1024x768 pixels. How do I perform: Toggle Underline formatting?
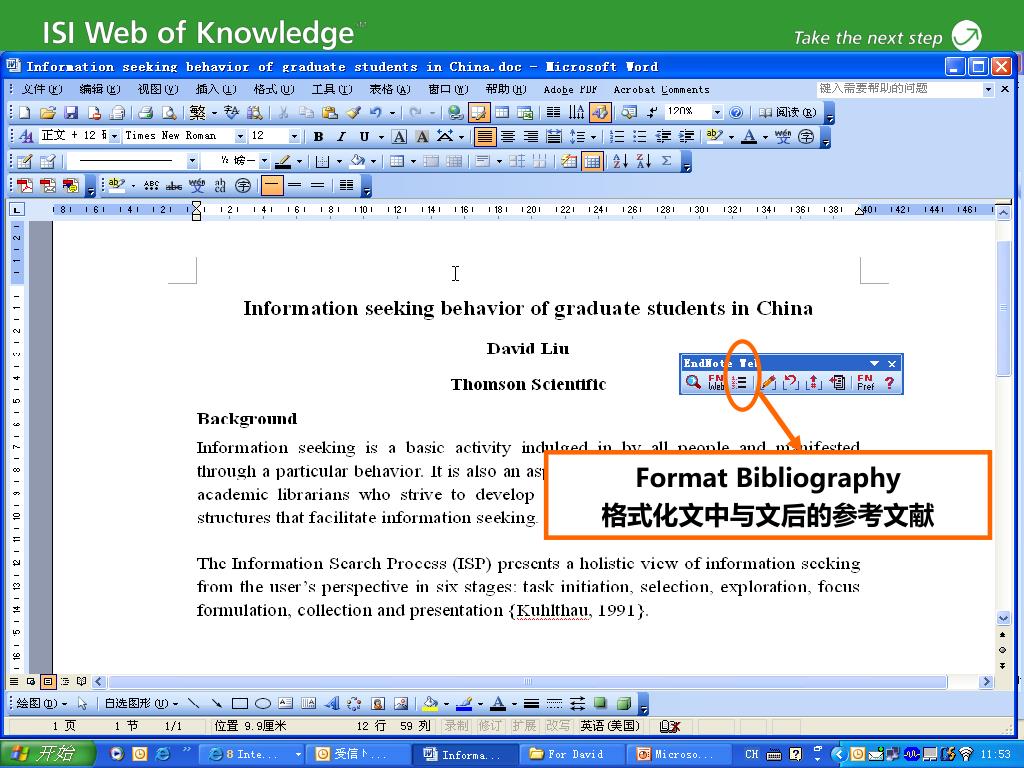click(364, 136)
